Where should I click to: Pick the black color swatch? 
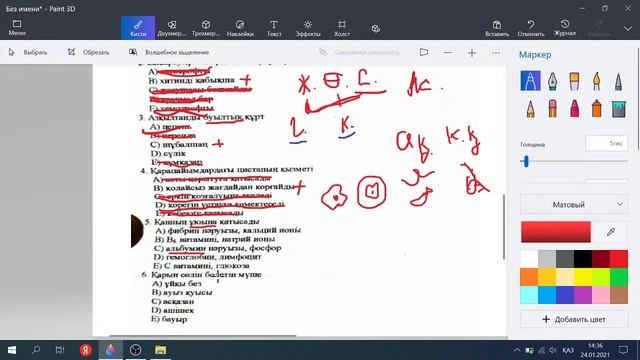(583, 259)
